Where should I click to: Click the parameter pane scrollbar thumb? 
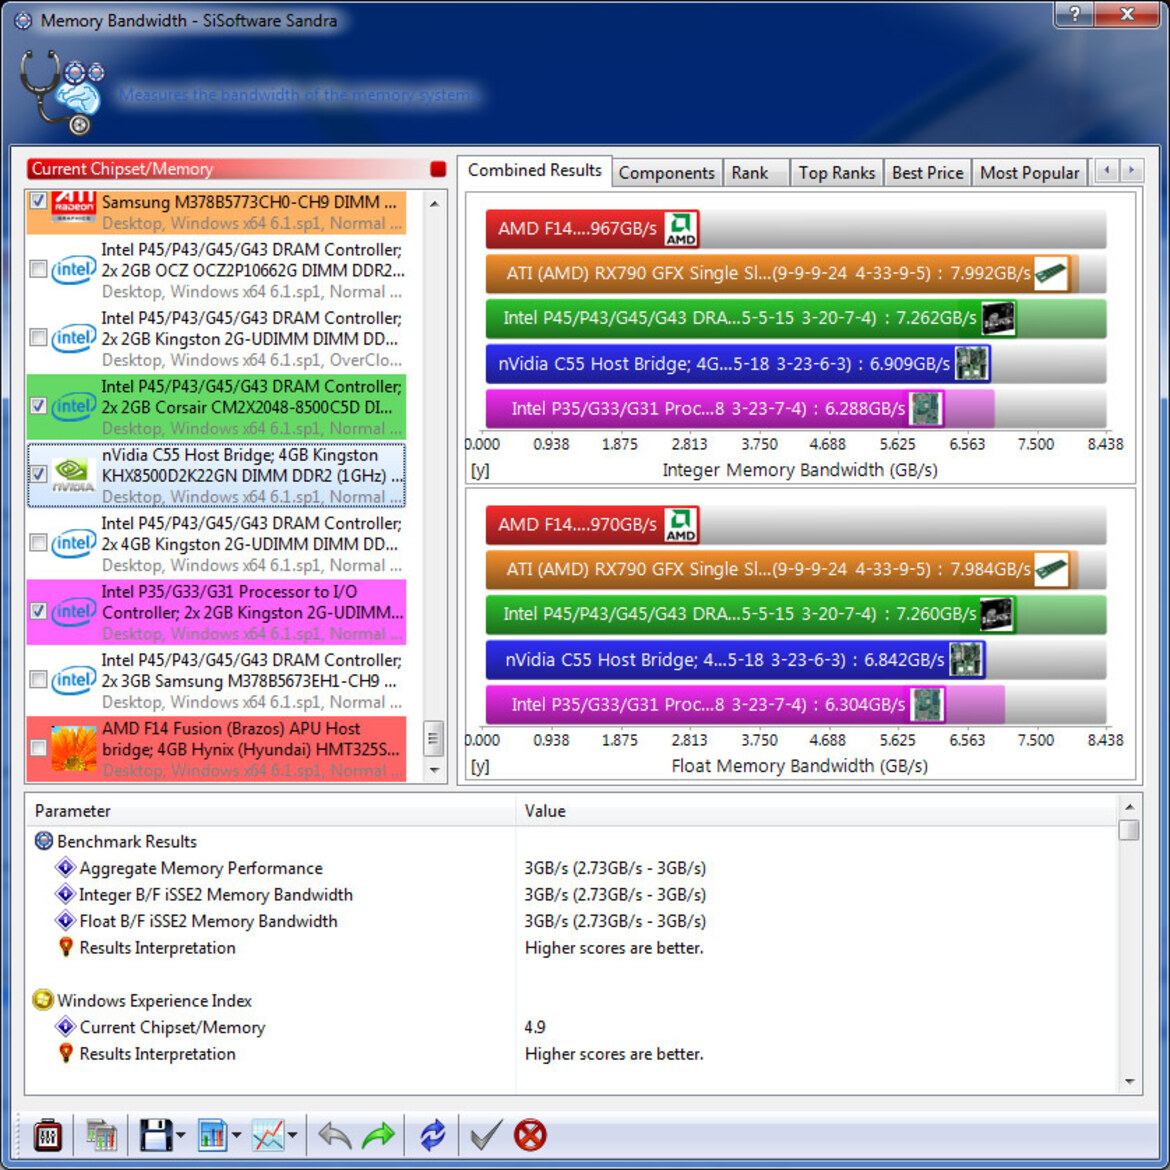(1129, 830)
